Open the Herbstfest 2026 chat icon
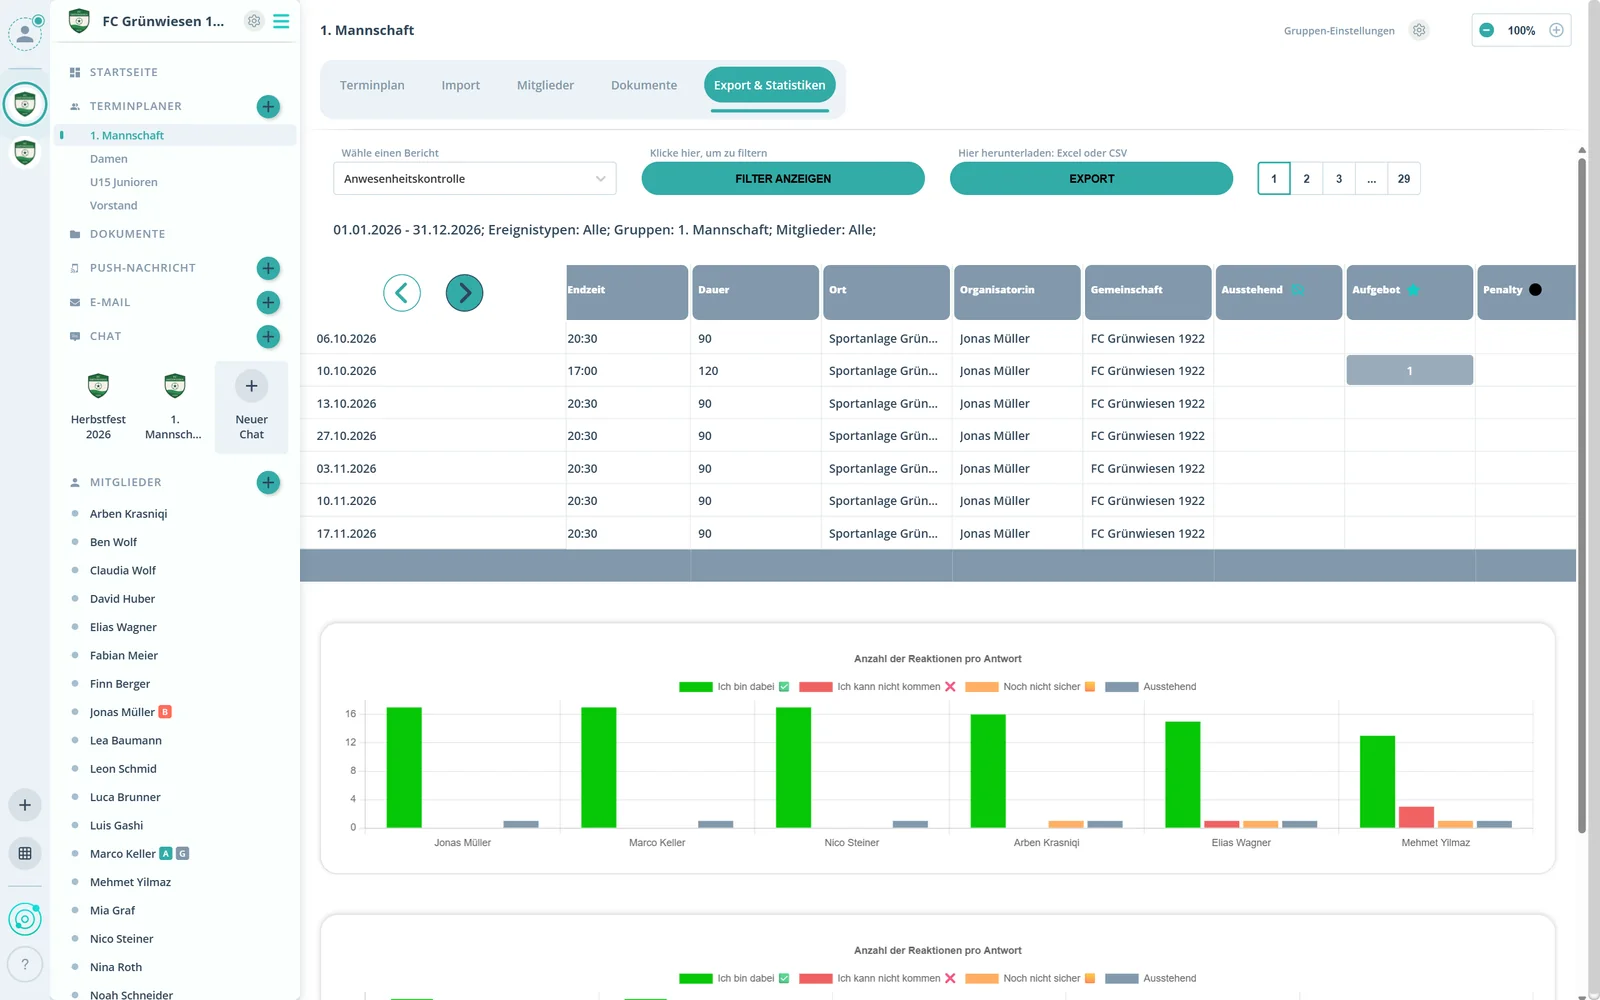The height and width of the screenshot is (1000, 1600). pyautogui.click(x=98, y=386)
